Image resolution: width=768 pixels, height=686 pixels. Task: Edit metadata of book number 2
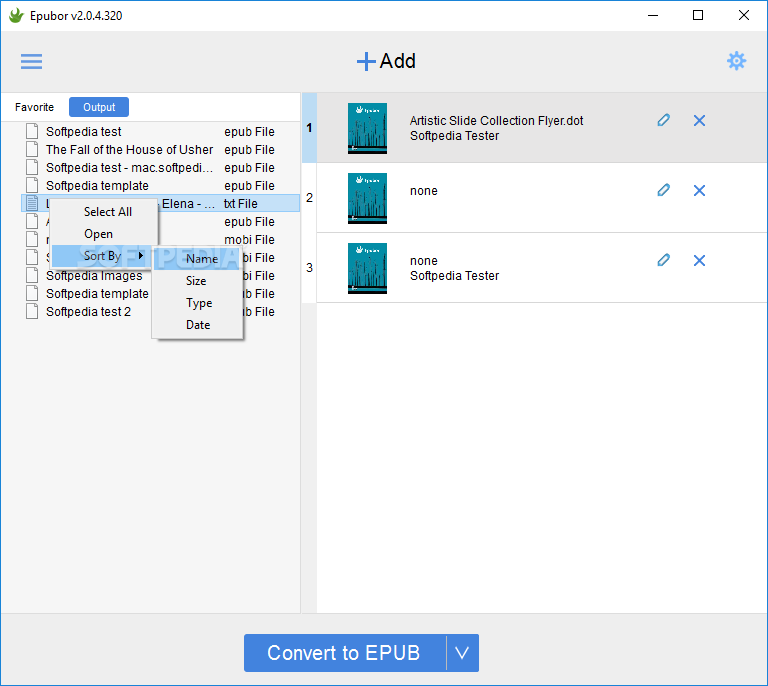coord(663,190)
